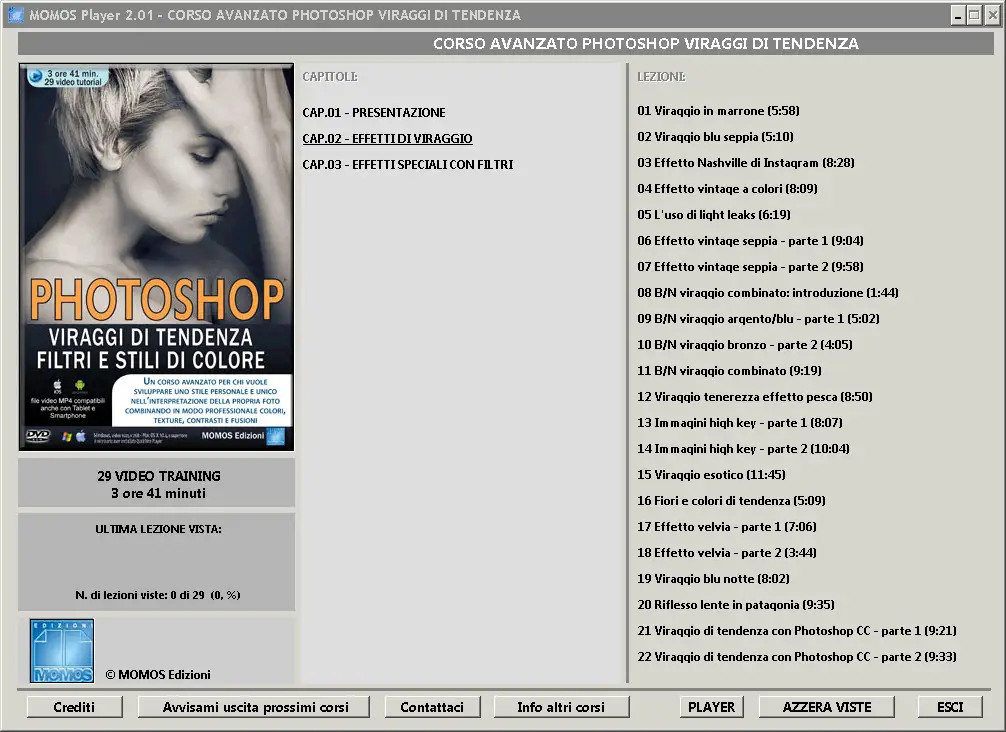Image resolution: width=1006 pixels, height=732 pixels.
Task: Close the MOMOS Player window
Action: (992, 15)
